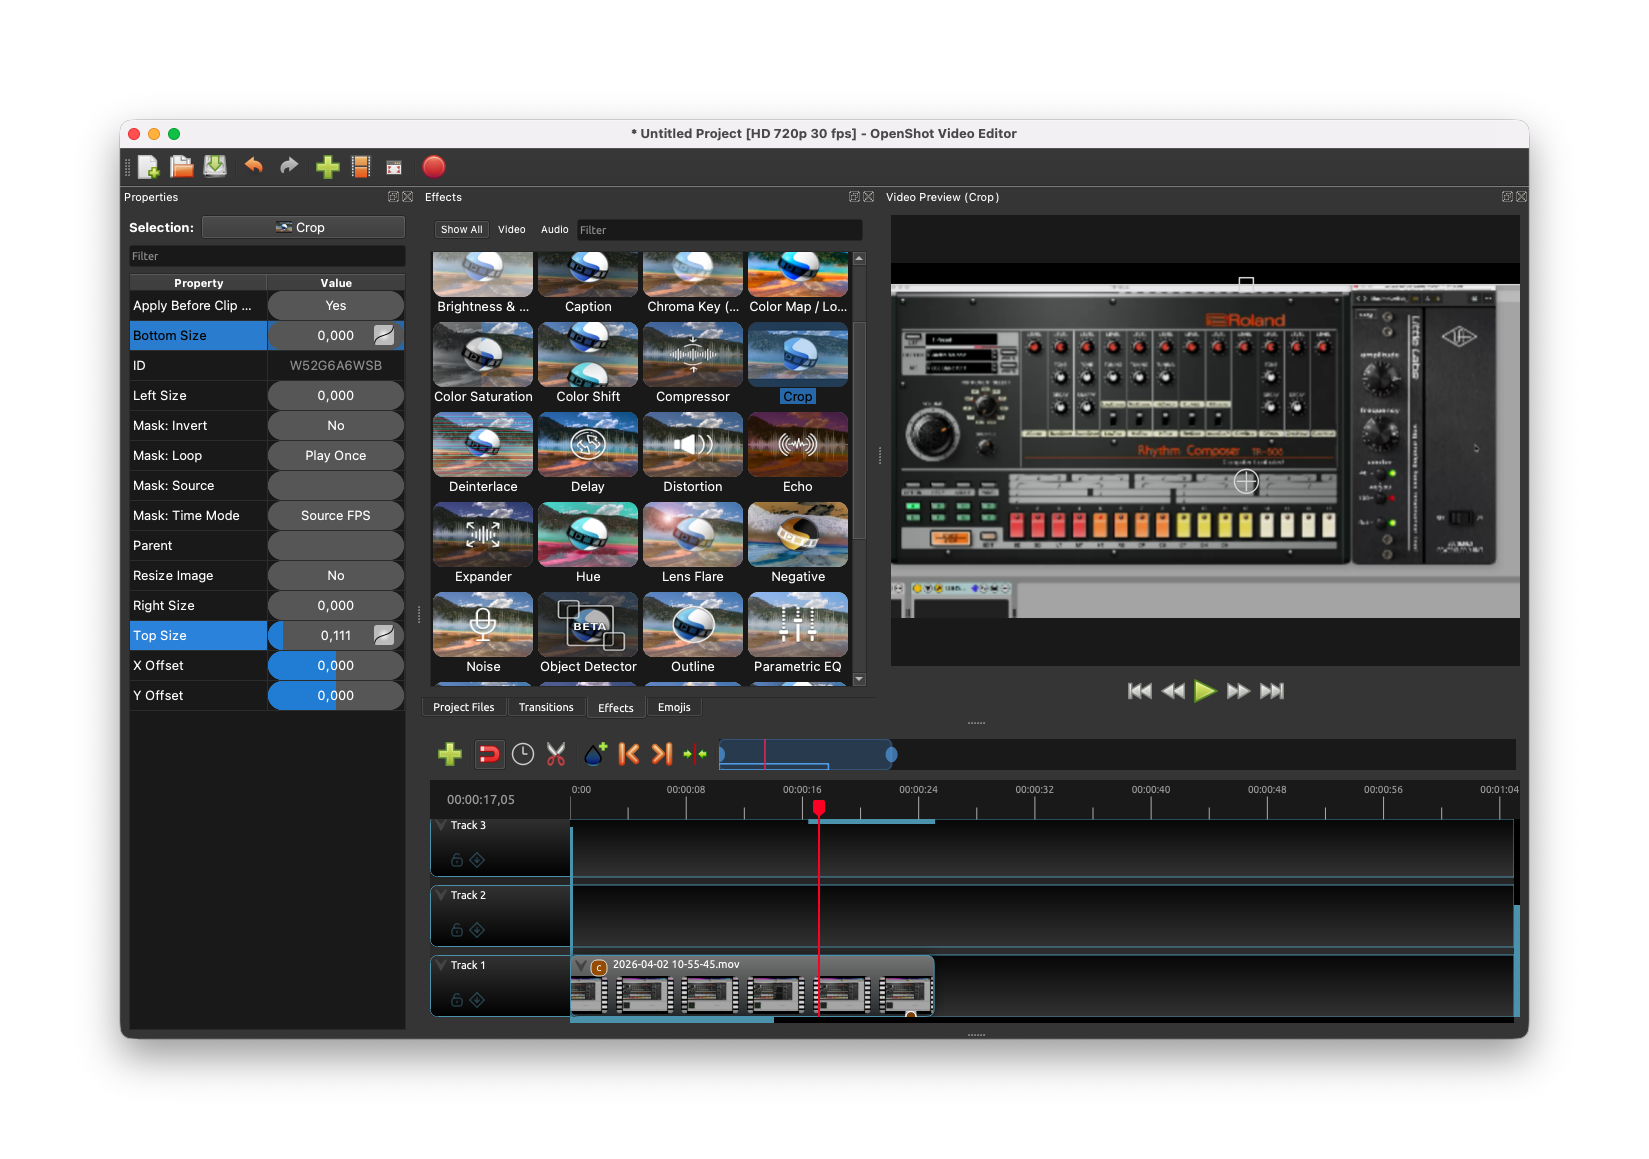Click the Save Project toolbar icon
This screenshot has width=1649, height=1159.
tap(215, 167)
